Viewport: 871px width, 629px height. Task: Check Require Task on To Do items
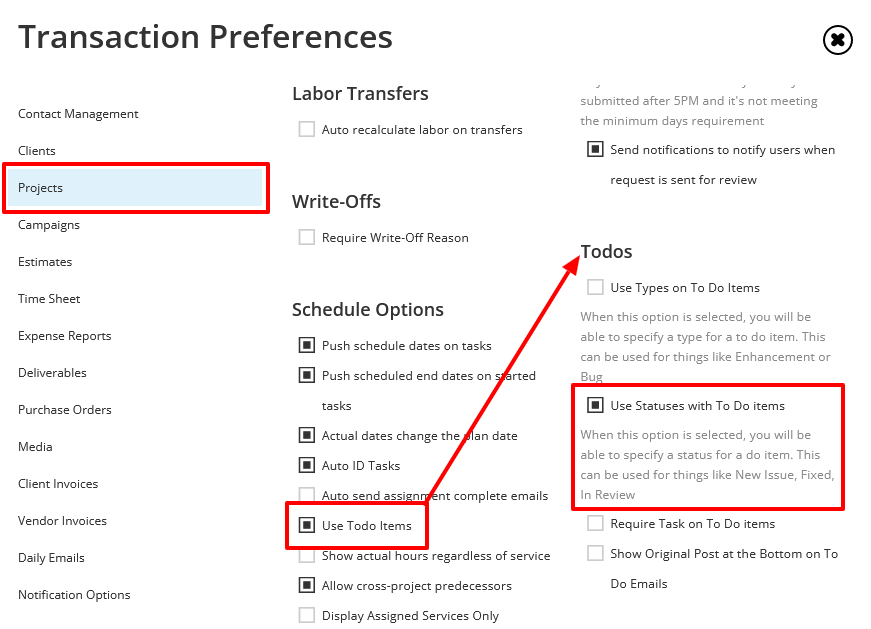(x=596, y=523)
